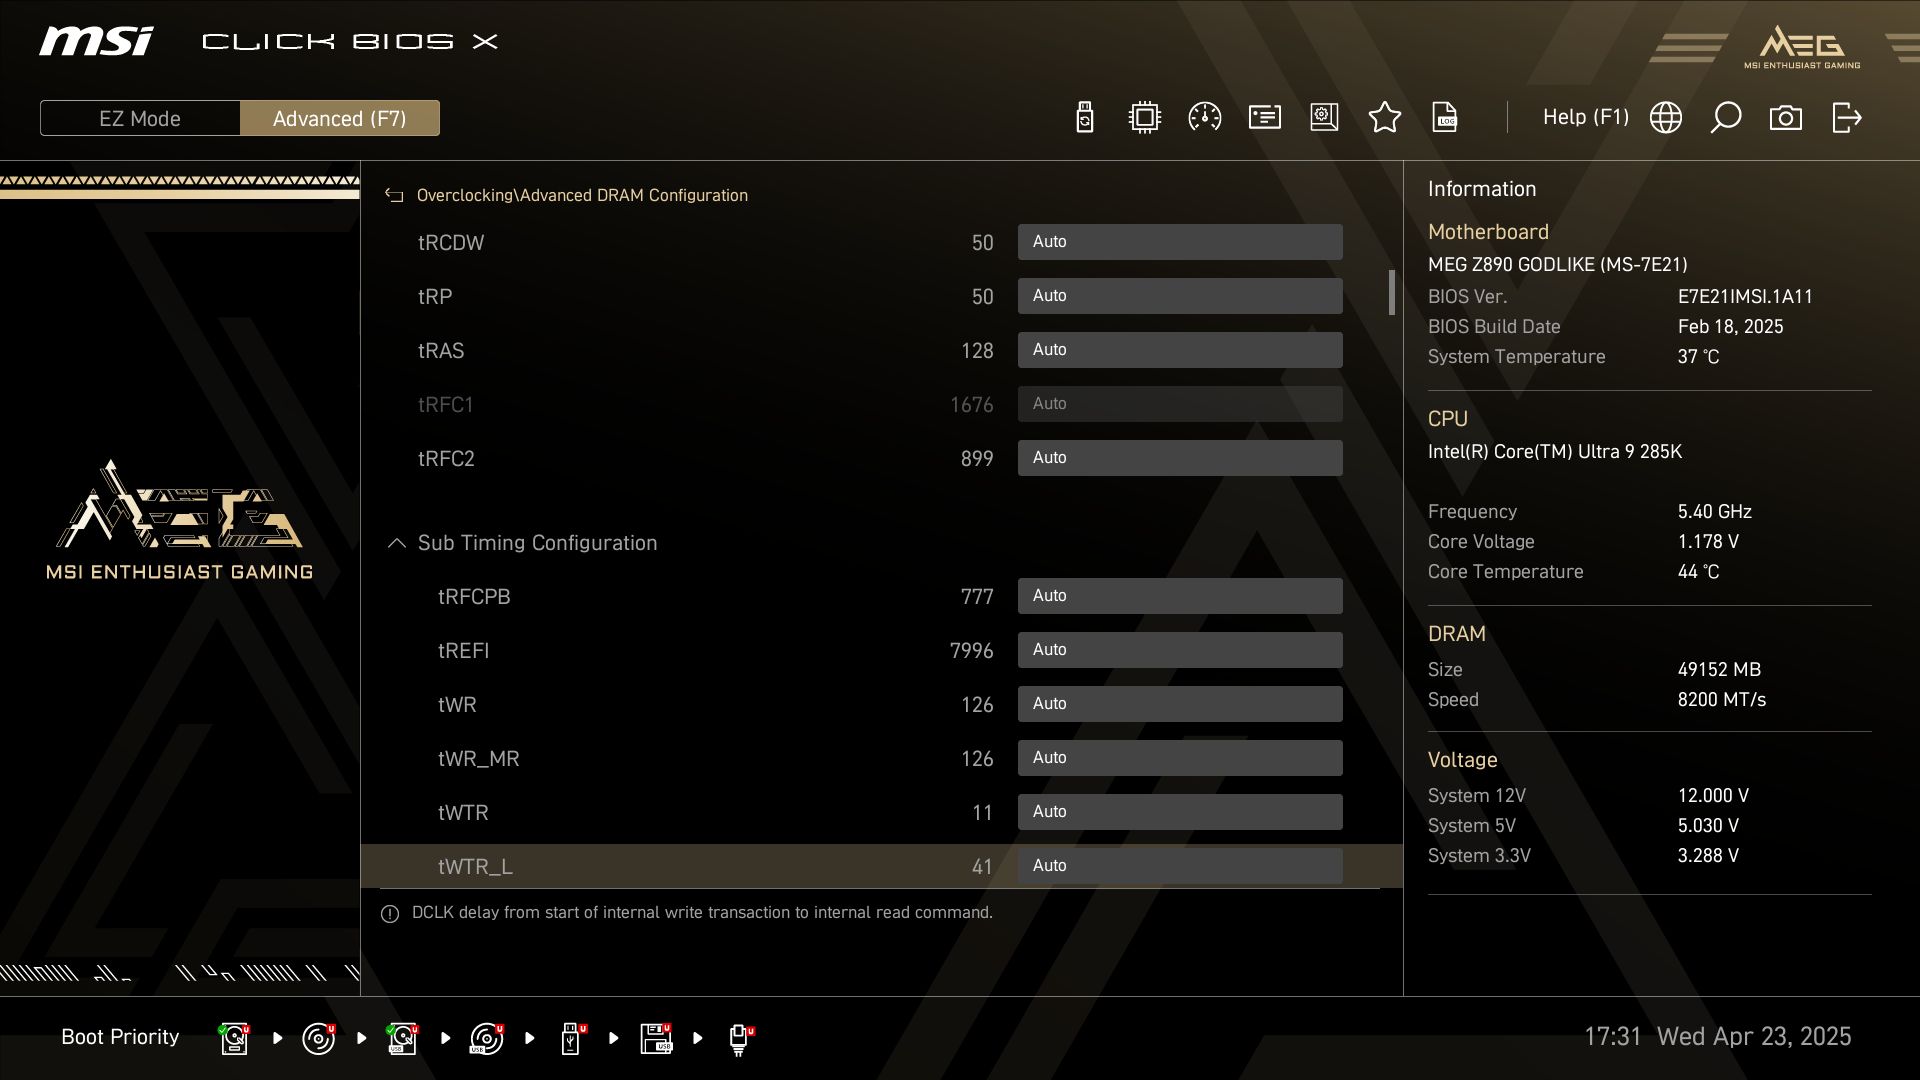
Task: Click the MSI logo at top left
Action: (x=96, y=41)
